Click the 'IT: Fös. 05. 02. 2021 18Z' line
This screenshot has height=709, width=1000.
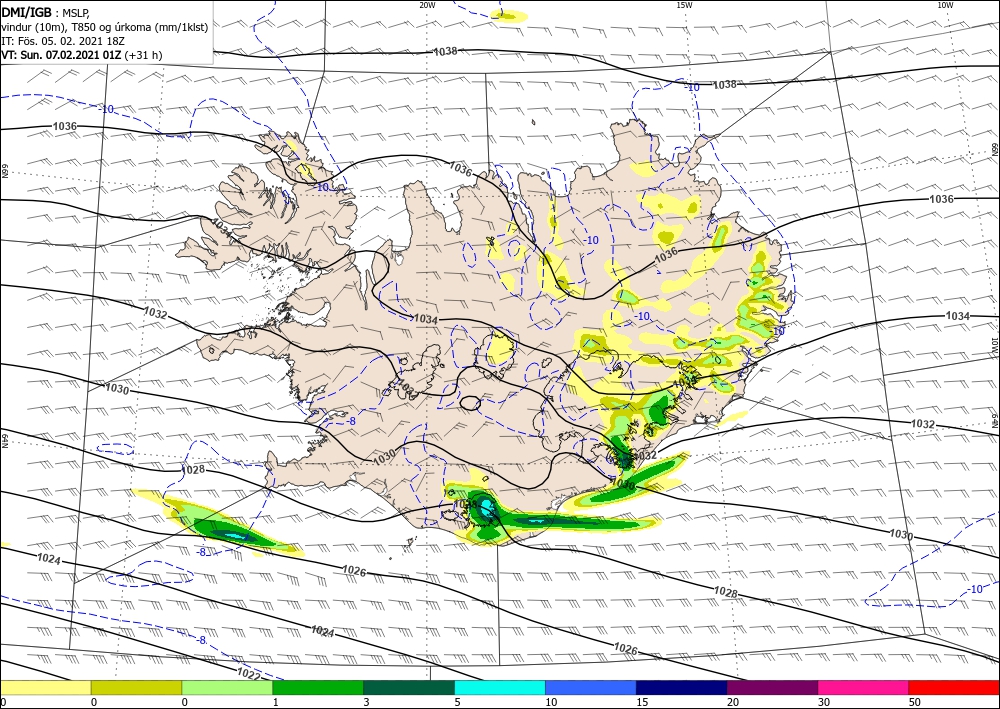tap(62, 41)
